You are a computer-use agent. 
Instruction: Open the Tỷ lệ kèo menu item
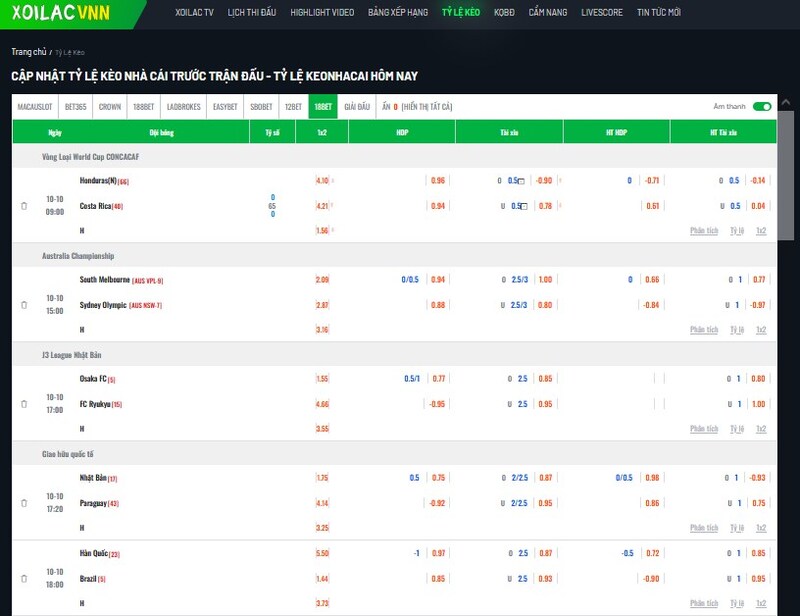(x=461, y=13)
